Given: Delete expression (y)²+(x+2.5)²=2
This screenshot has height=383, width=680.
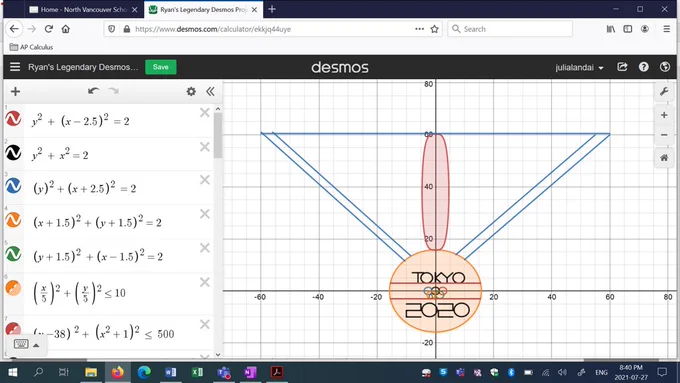Looking at the screenshot, I should coord(205,180).
